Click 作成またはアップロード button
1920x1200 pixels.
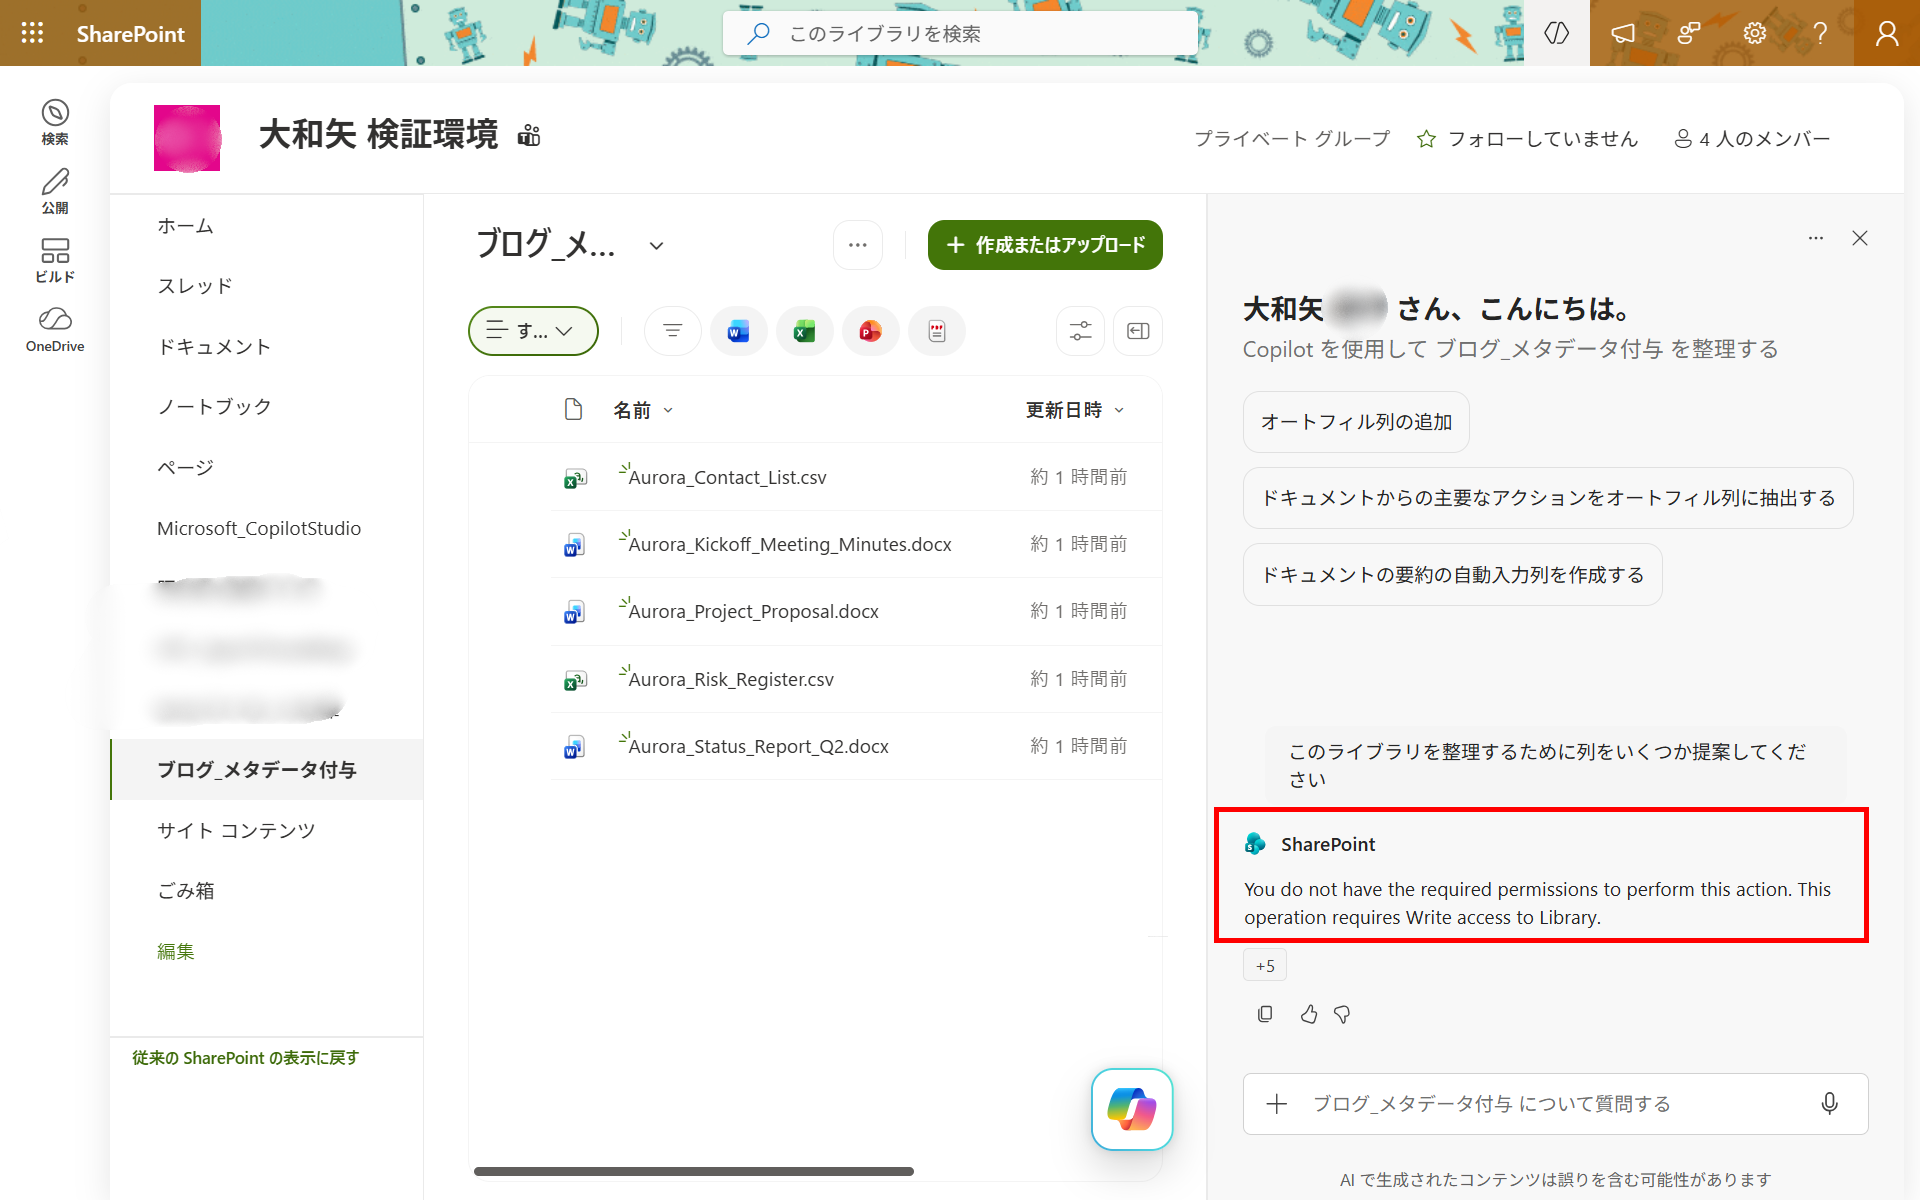(1045, 245)
